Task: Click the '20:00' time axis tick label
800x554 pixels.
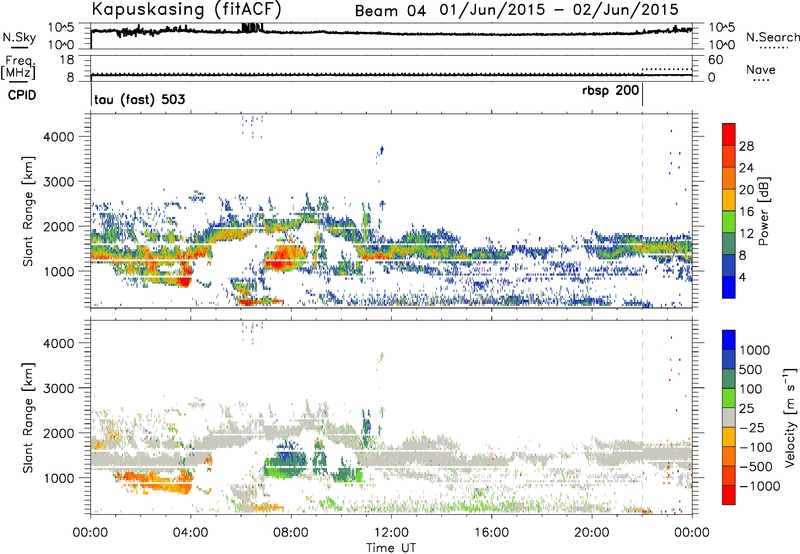Action: (x=592, y=533)
